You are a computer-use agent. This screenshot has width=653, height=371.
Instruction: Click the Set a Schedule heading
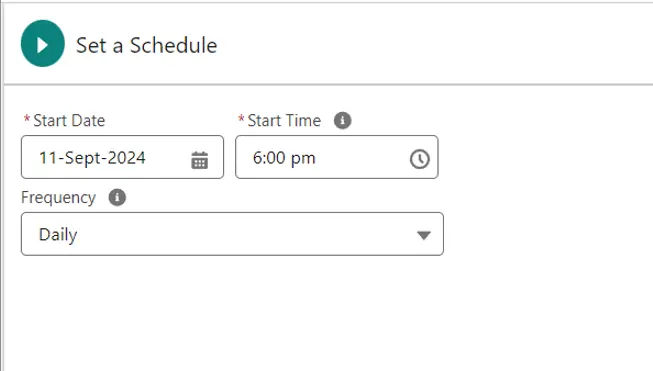[x=147, y=45]
